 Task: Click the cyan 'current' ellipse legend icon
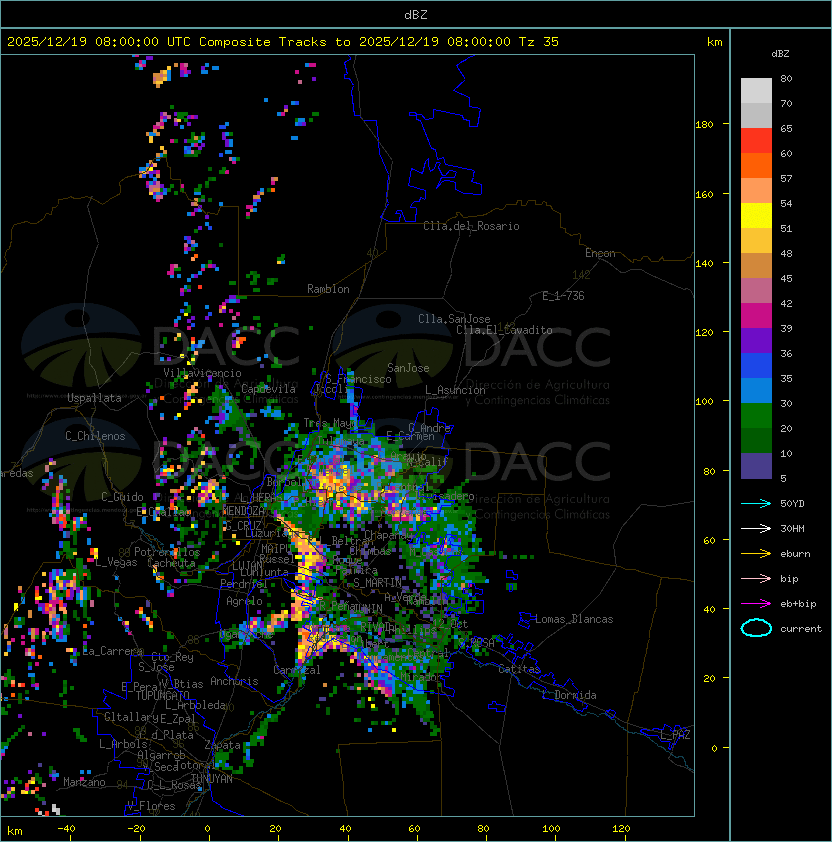point(756,628)
